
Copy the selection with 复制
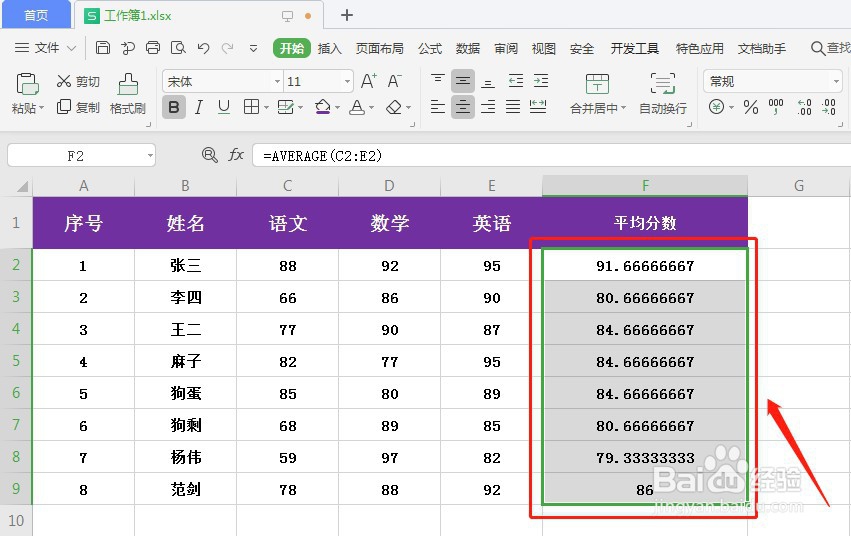(x=78, y=107)
